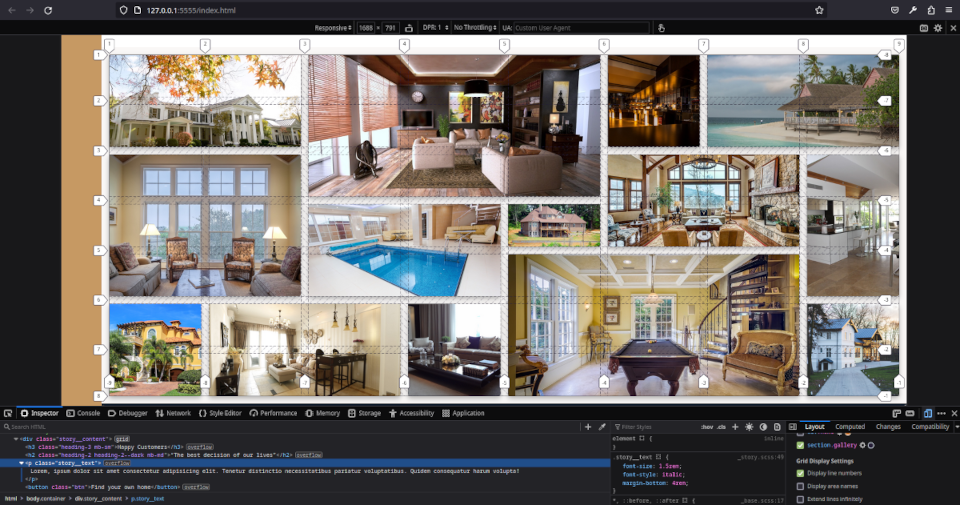The height and width of the screenshot is (505, 960).
Task: Switch to the Debugger tab
Action: tap(127, 413)
